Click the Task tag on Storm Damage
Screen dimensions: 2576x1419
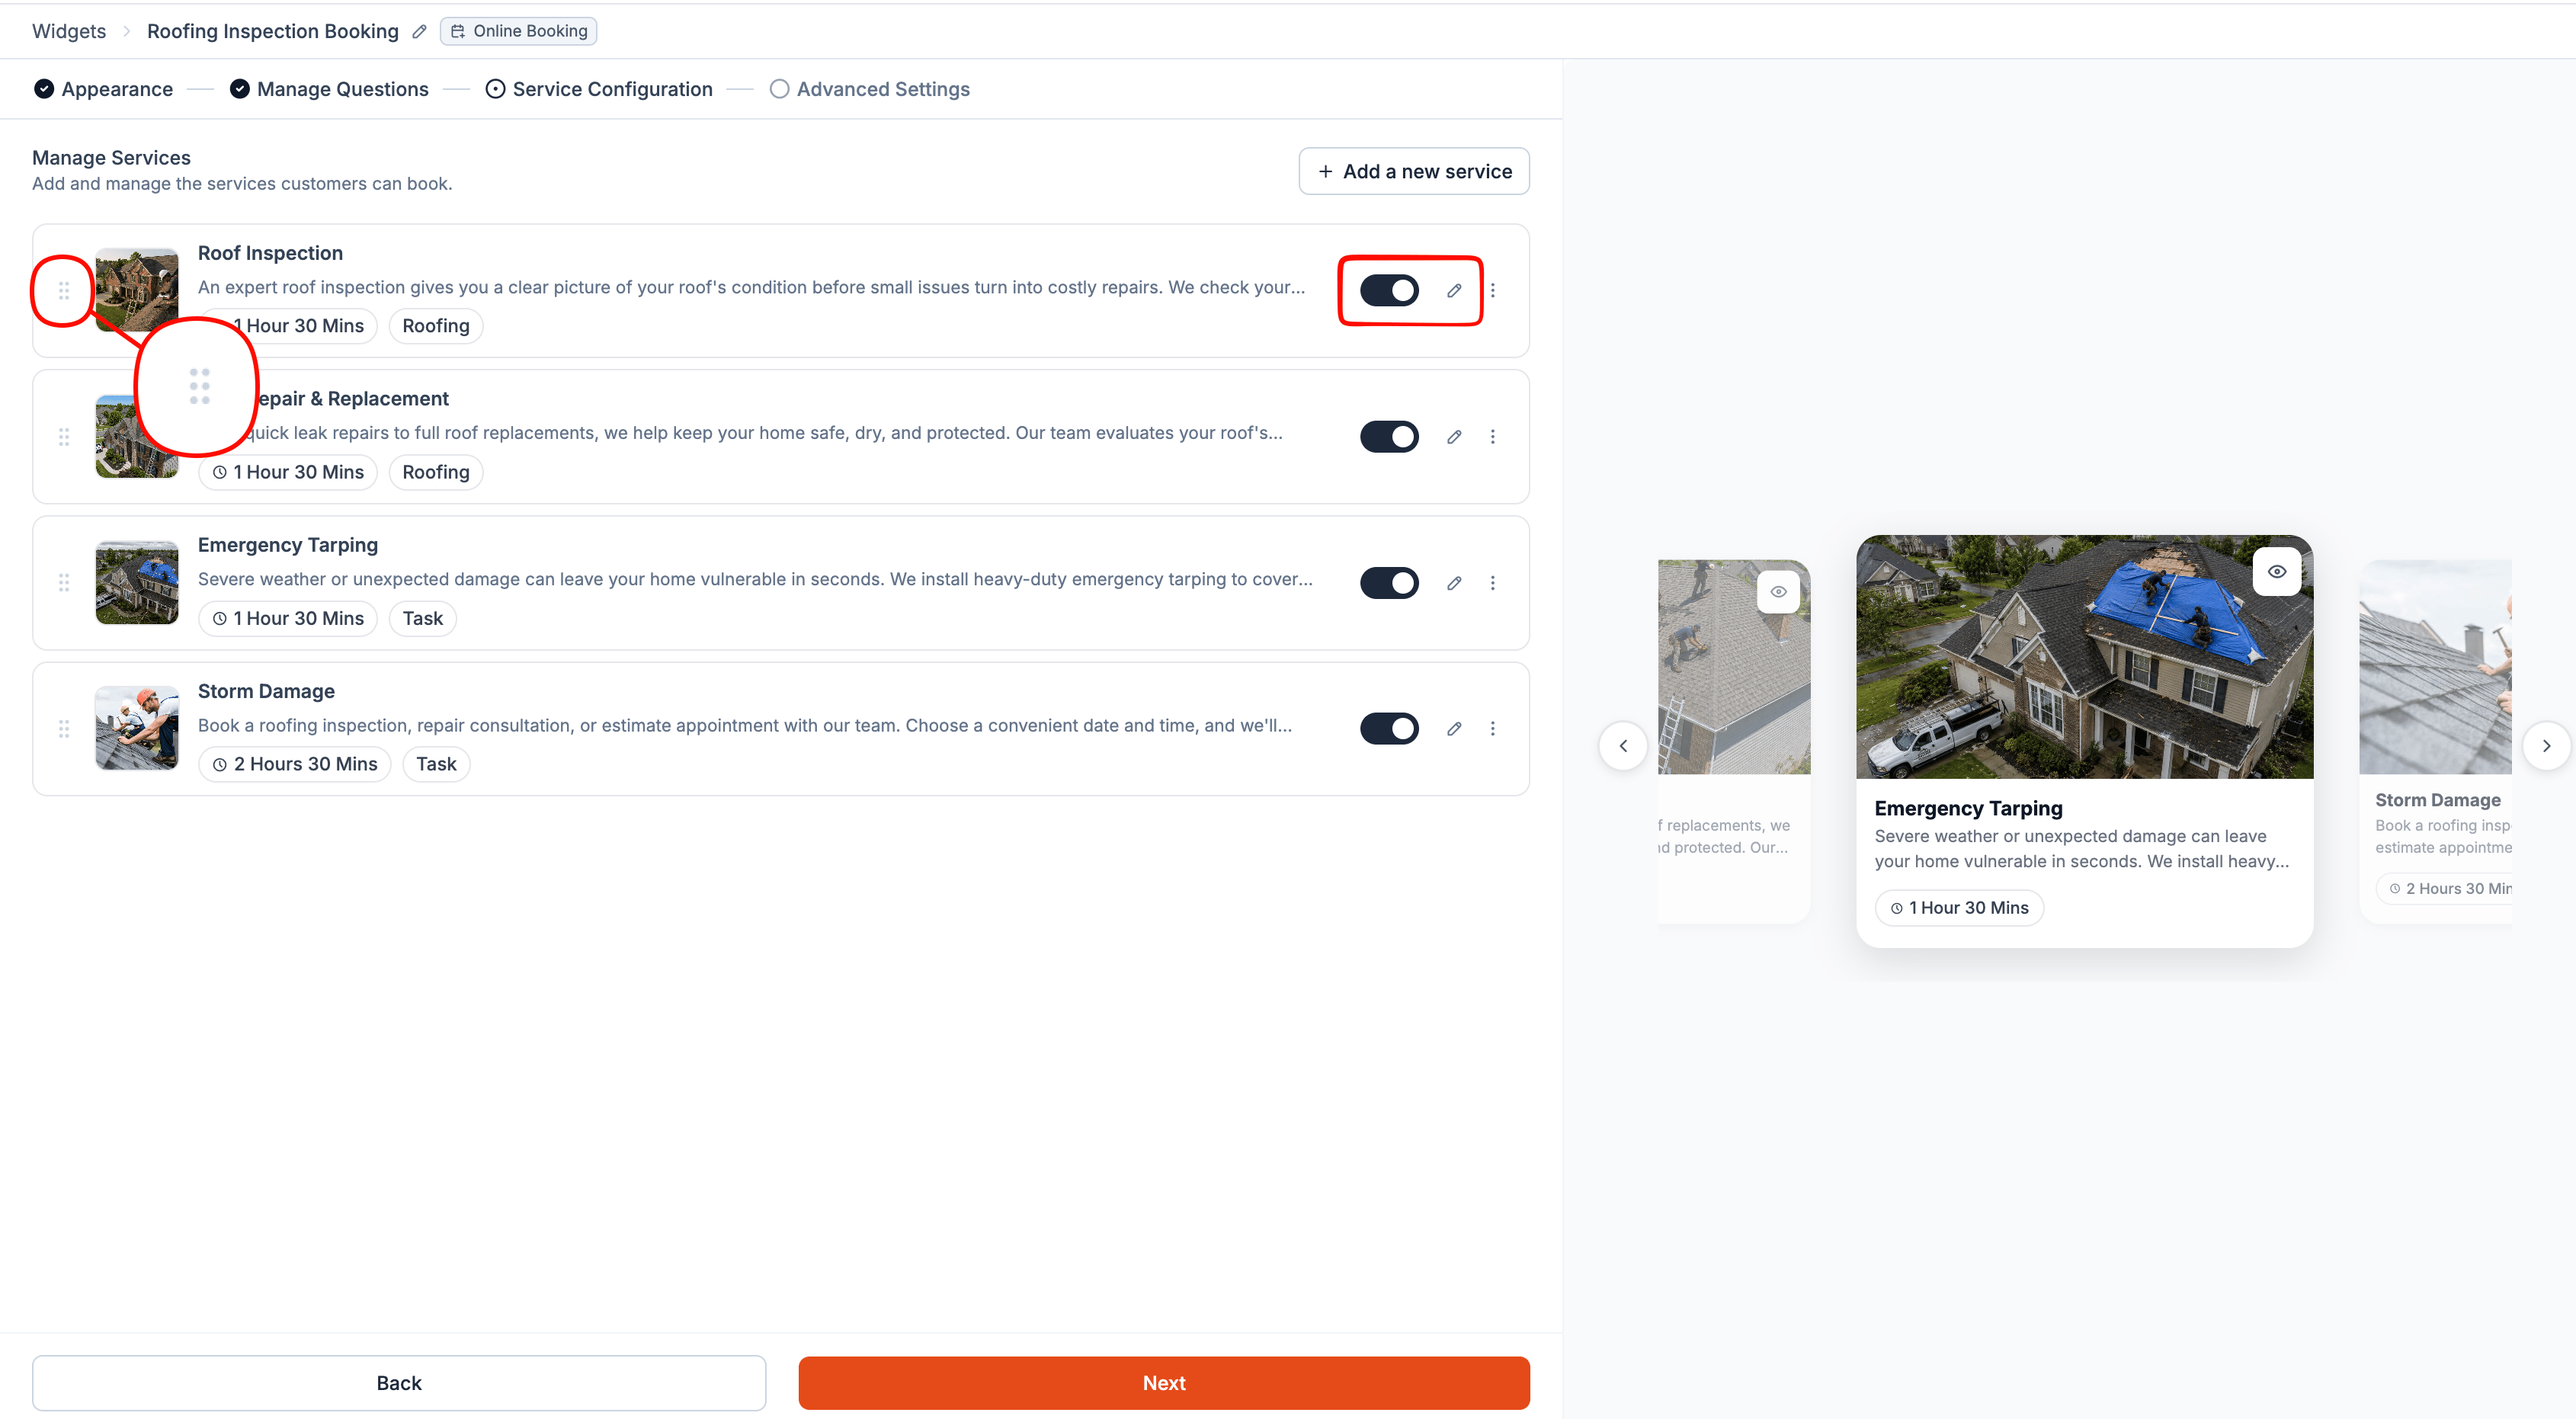pos(437,765)
